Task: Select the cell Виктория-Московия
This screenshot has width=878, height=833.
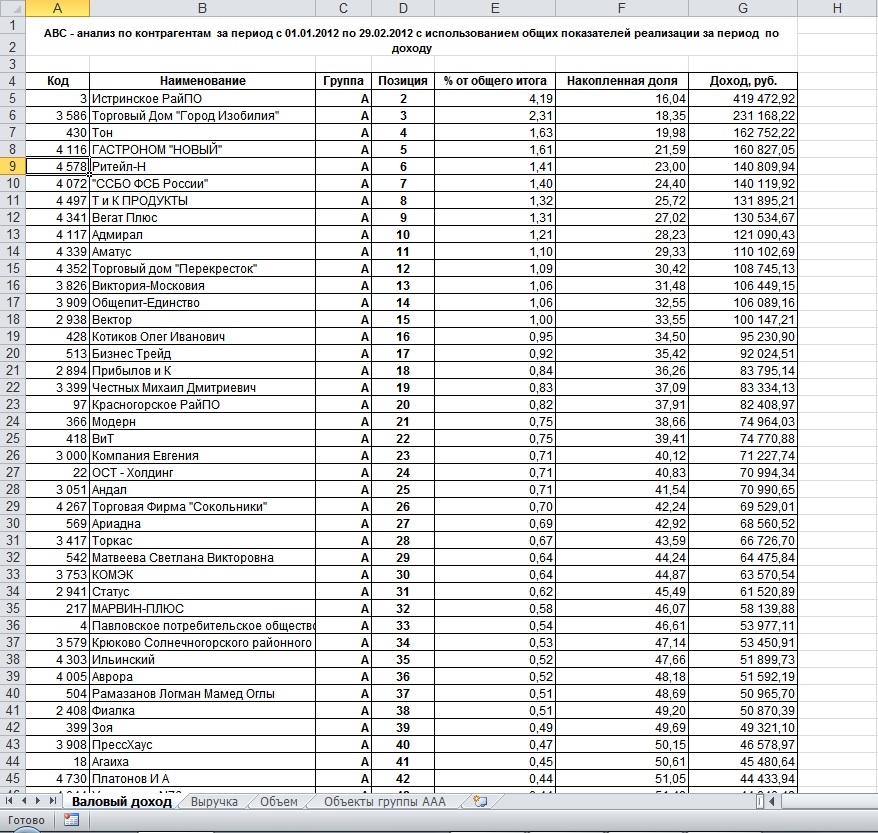Action: click(202, 286)
